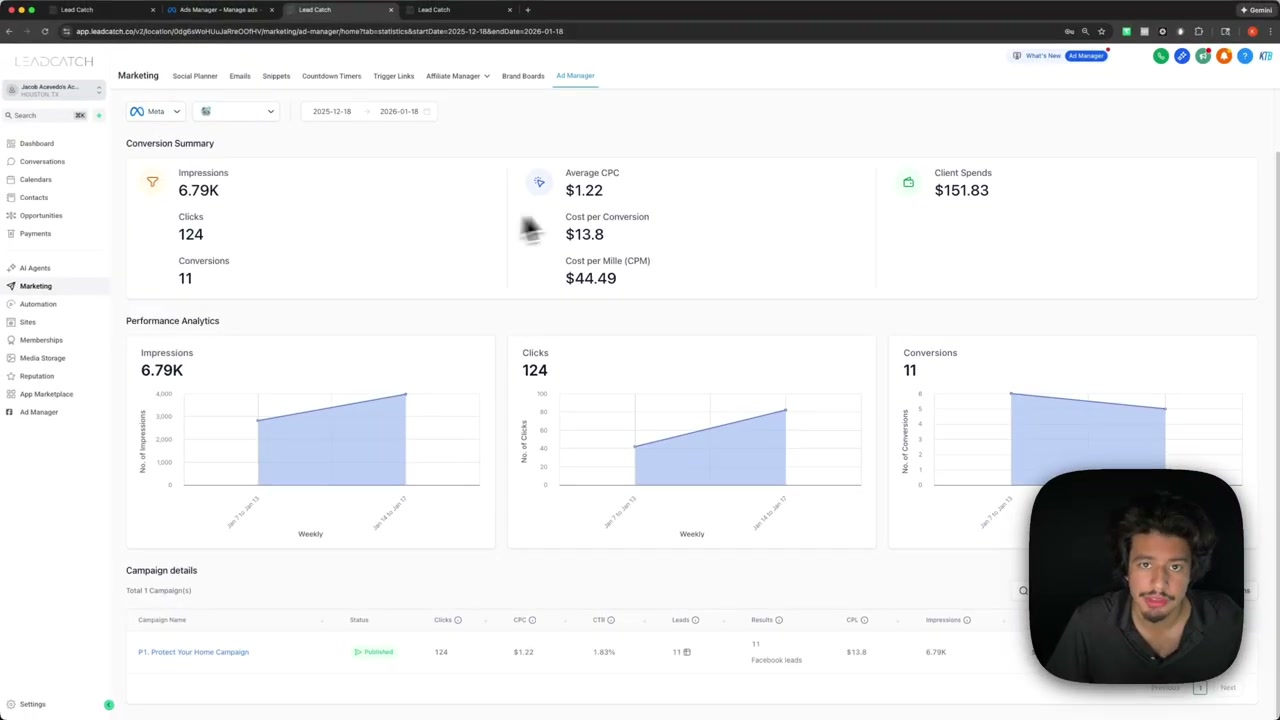
Task: Click the info icon next to Clicks column
Action: point(458,620)
